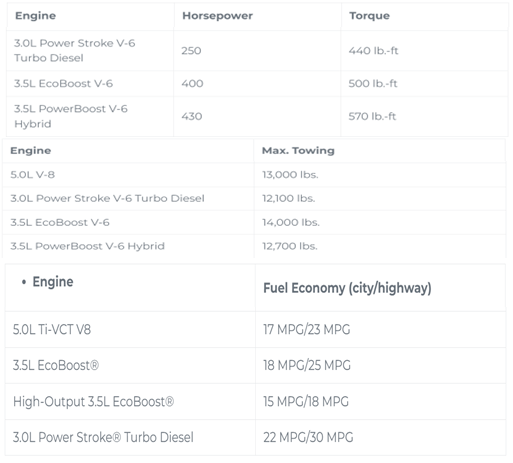Click the 250 horsepower value

(x=191, y=51)
